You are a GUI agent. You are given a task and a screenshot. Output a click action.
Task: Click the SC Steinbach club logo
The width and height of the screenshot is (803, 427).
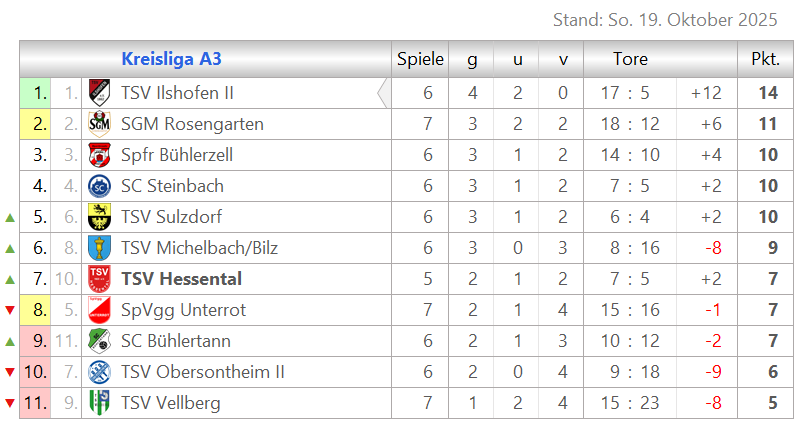(99, 186)
